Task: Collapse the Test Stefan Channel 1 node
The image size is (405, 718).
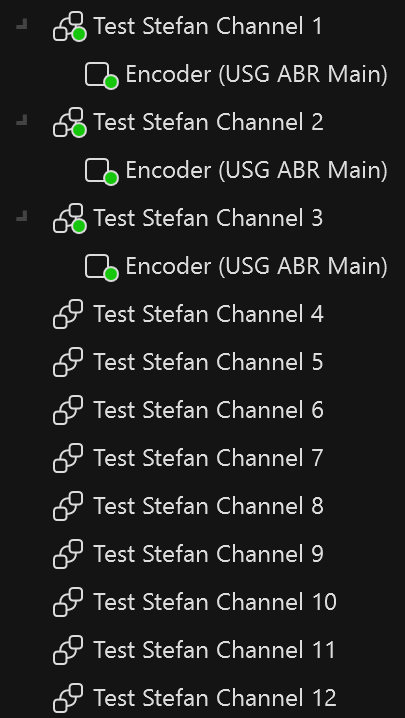Action: pos(22,24)
